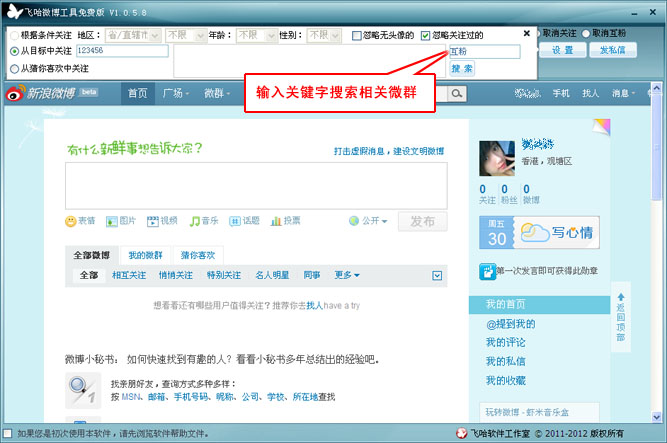The image size is (667, 443).
Task: Expand the 消息 menu
Action: 623,93
